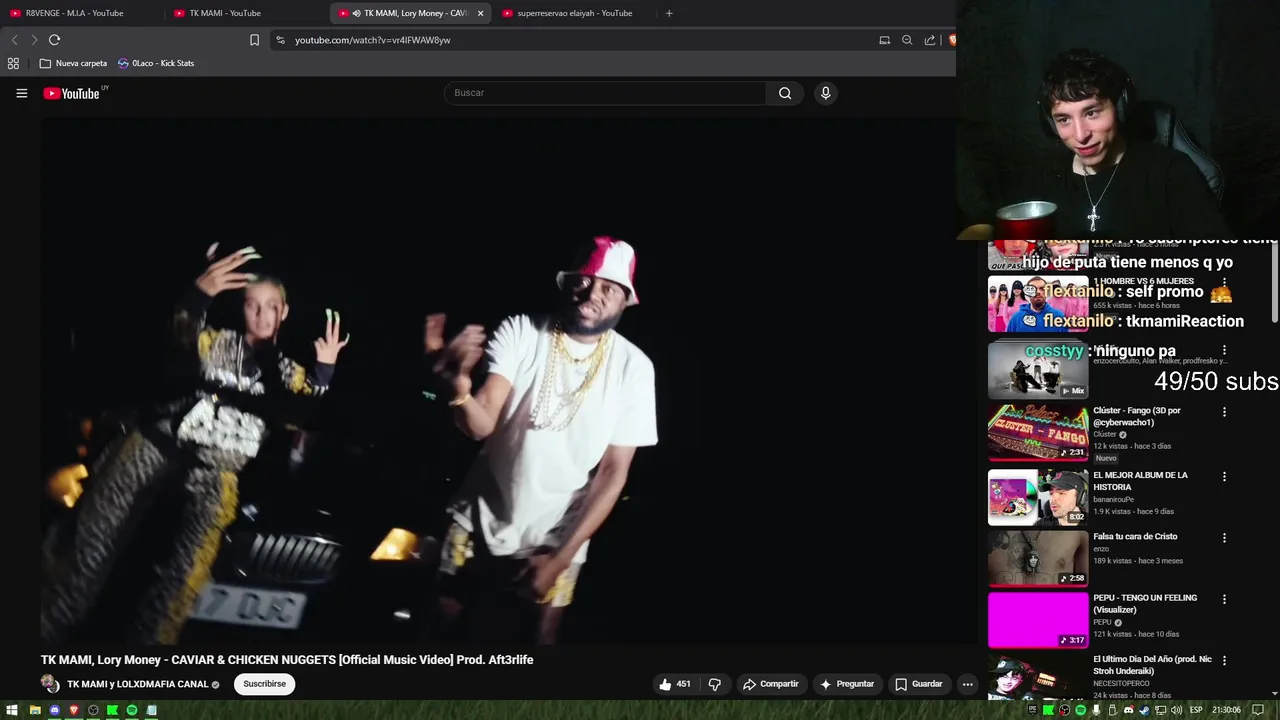Viewport: 1280px width, 720px height.
Task: Subscribe with the Suscribirse button
Action: coord(265,684)
